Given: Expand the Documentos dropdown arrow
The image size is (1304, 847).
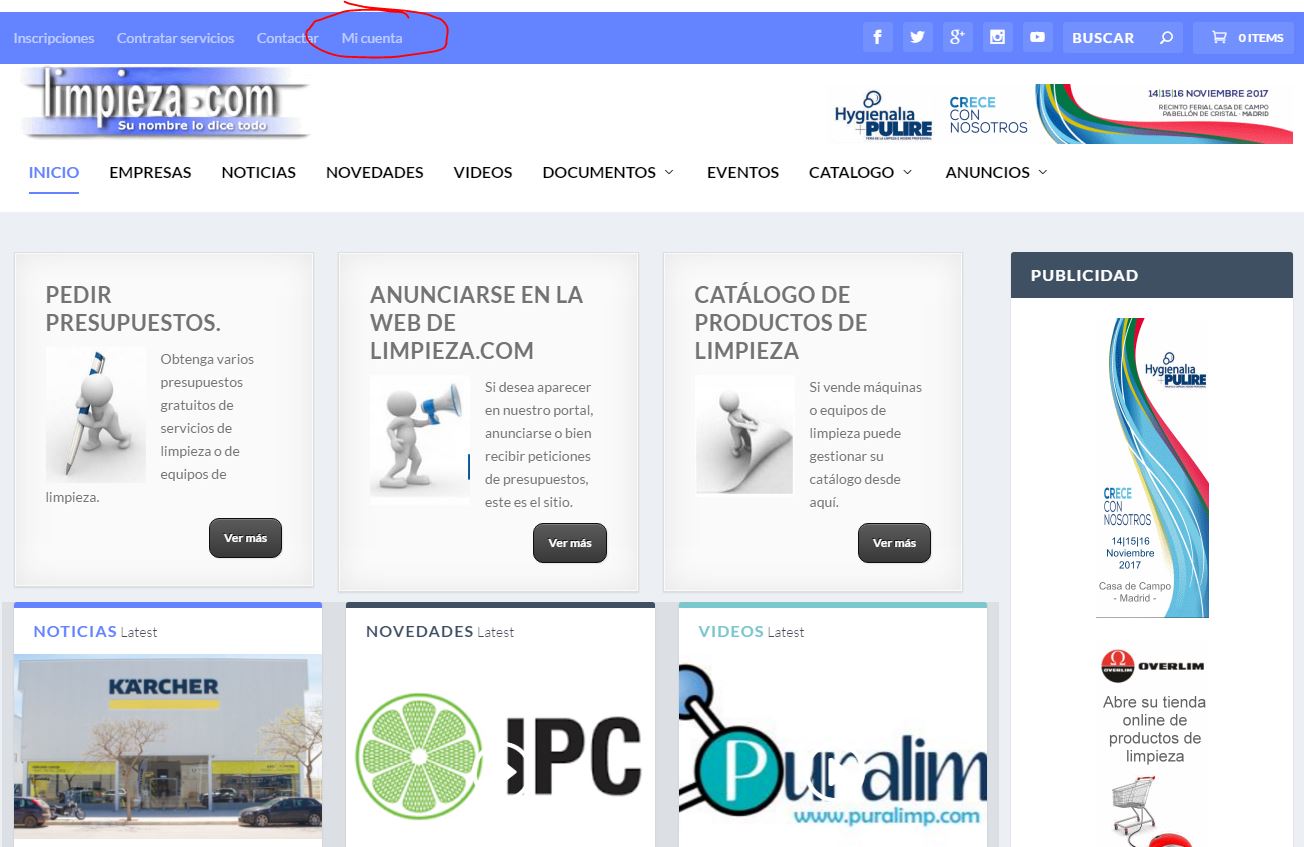Looking at the screenshot, I should [x=669, y=172].
